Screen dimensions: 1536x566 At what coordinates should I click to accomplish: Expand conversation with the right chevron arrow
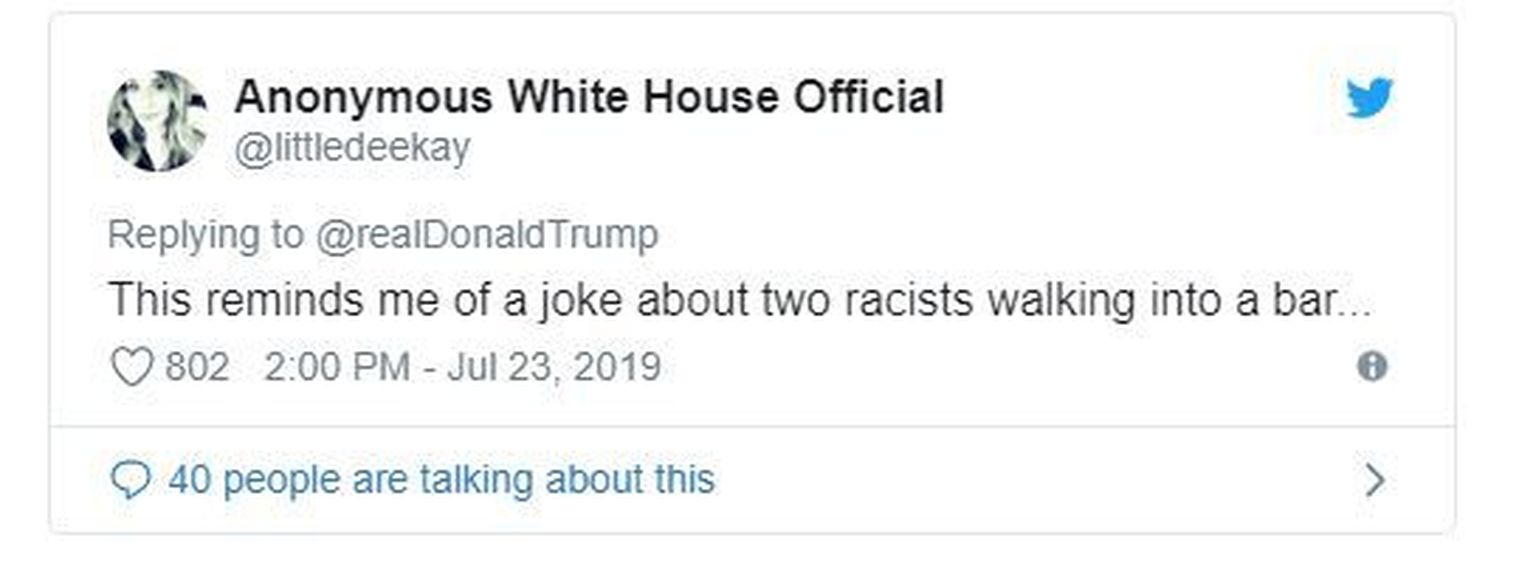point(1376,481)
